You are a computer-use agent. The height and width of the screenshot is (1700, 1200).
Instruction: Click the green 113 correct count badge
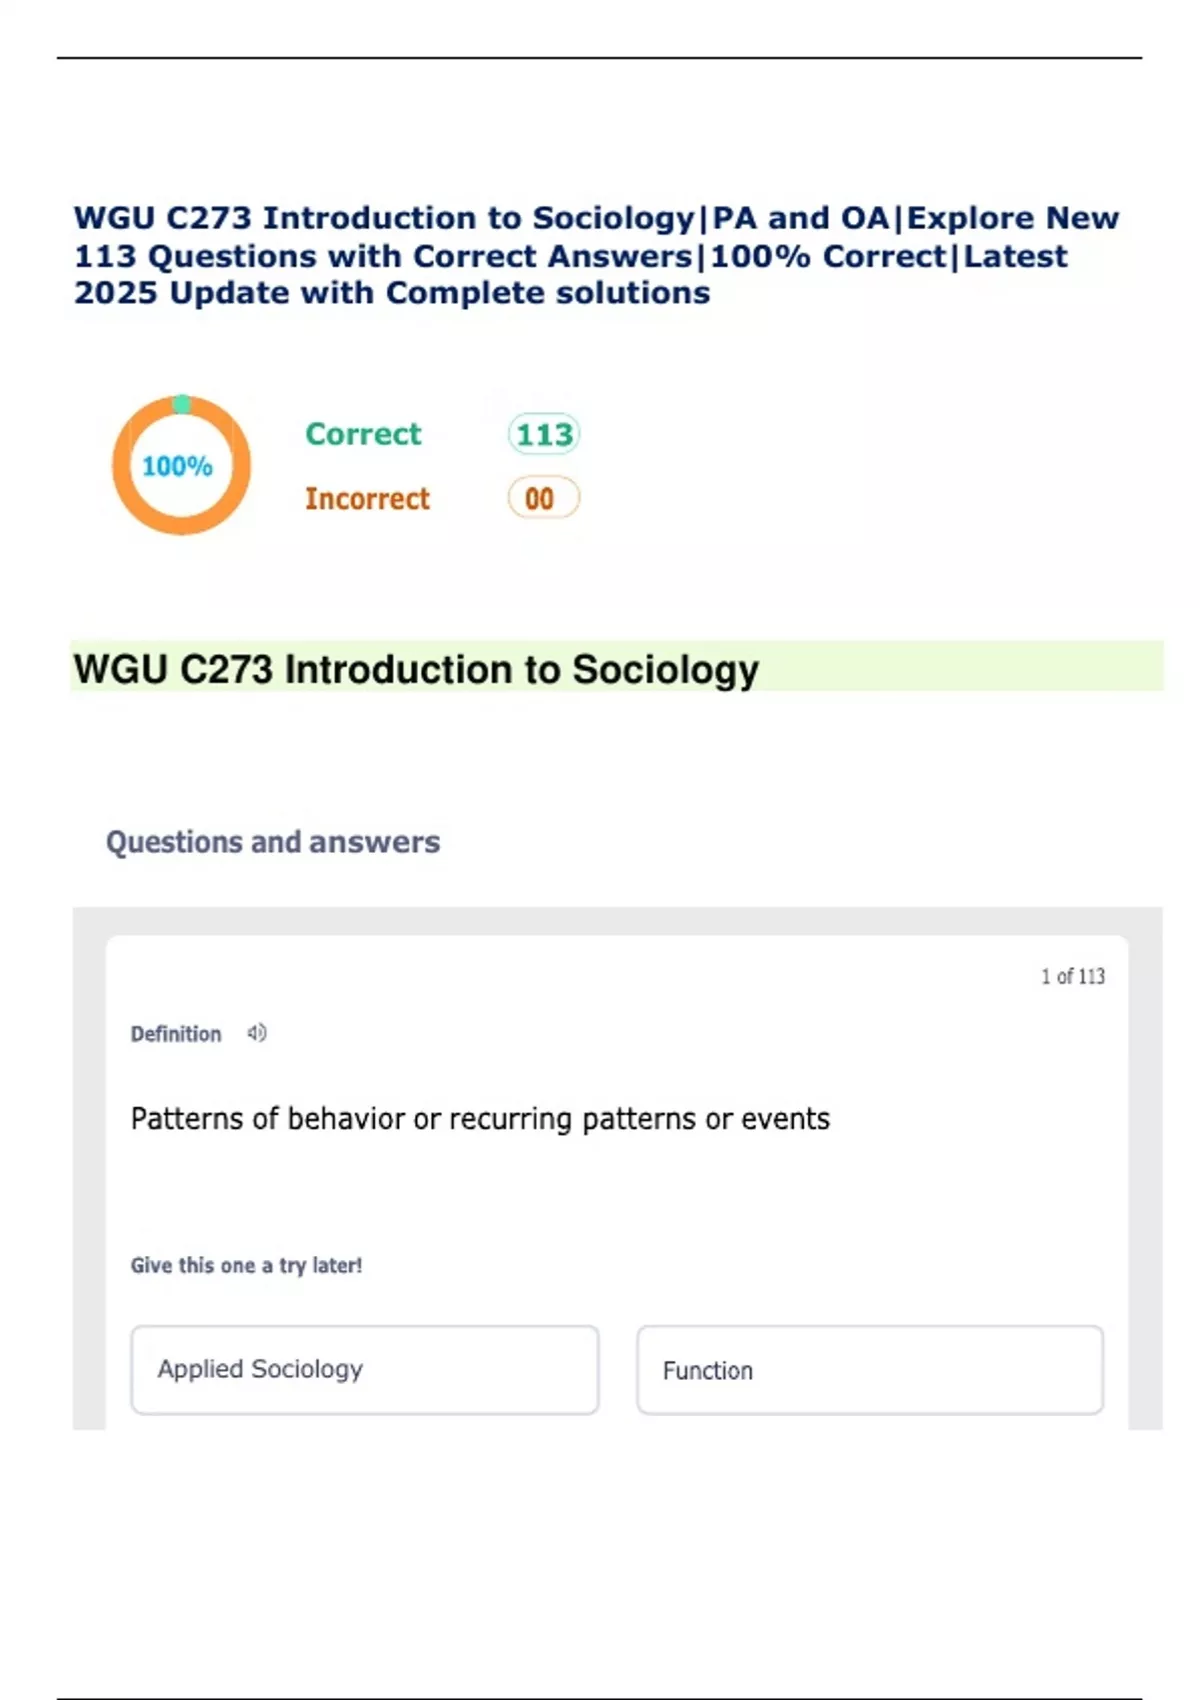(x=544, y=435)
